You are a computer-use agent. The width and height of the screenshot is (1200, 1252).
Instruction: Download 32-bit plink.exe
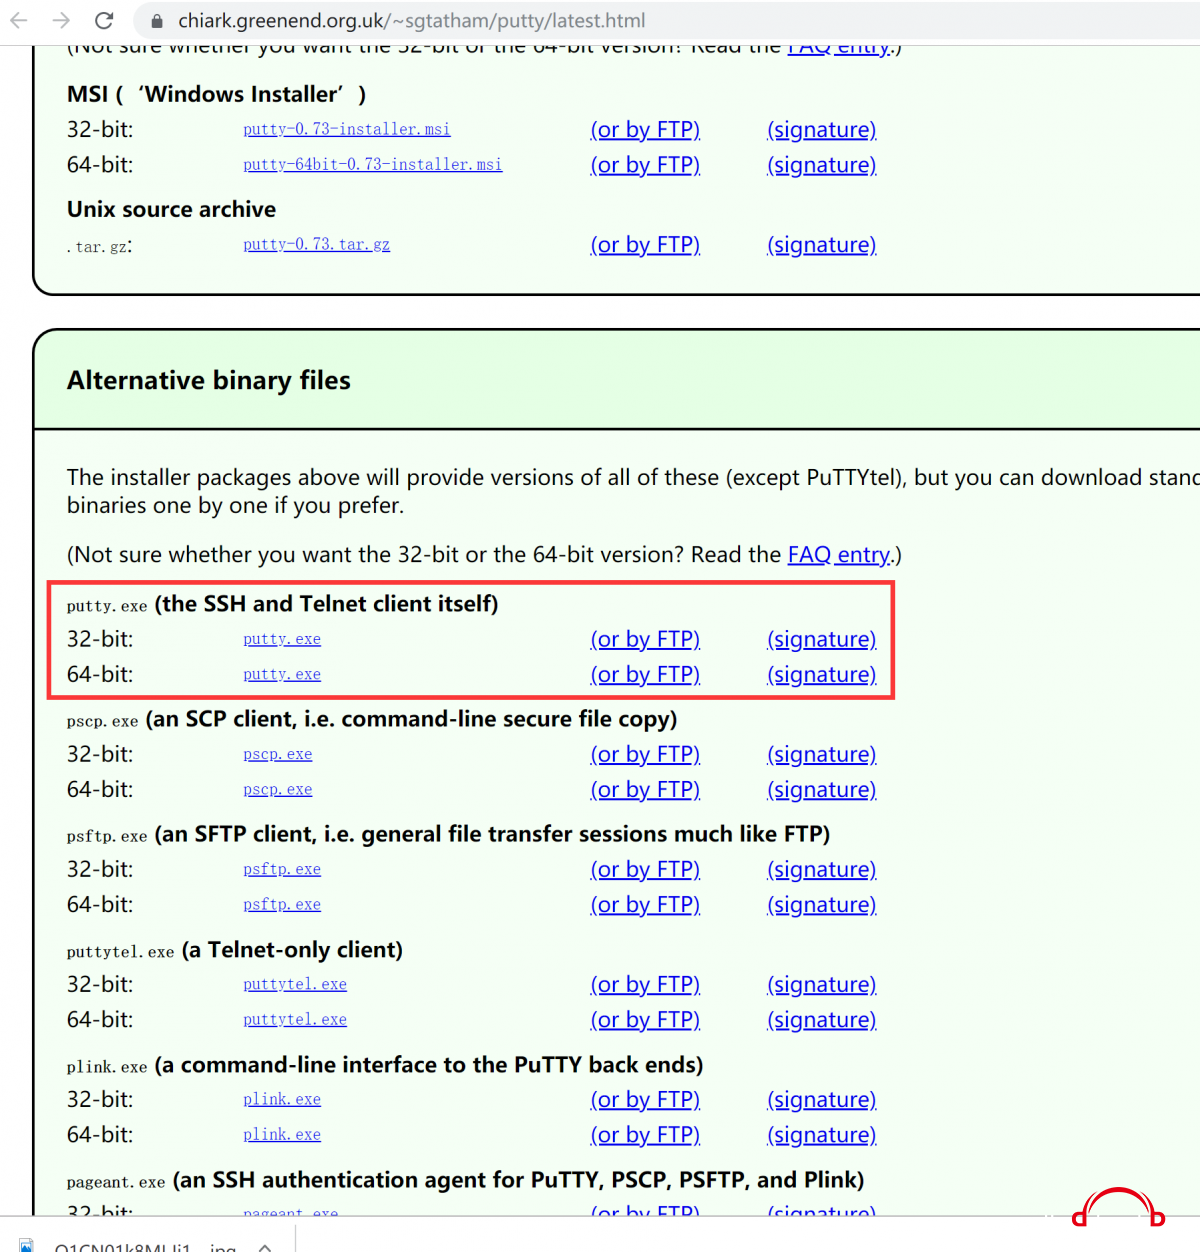click(282, 1099)
